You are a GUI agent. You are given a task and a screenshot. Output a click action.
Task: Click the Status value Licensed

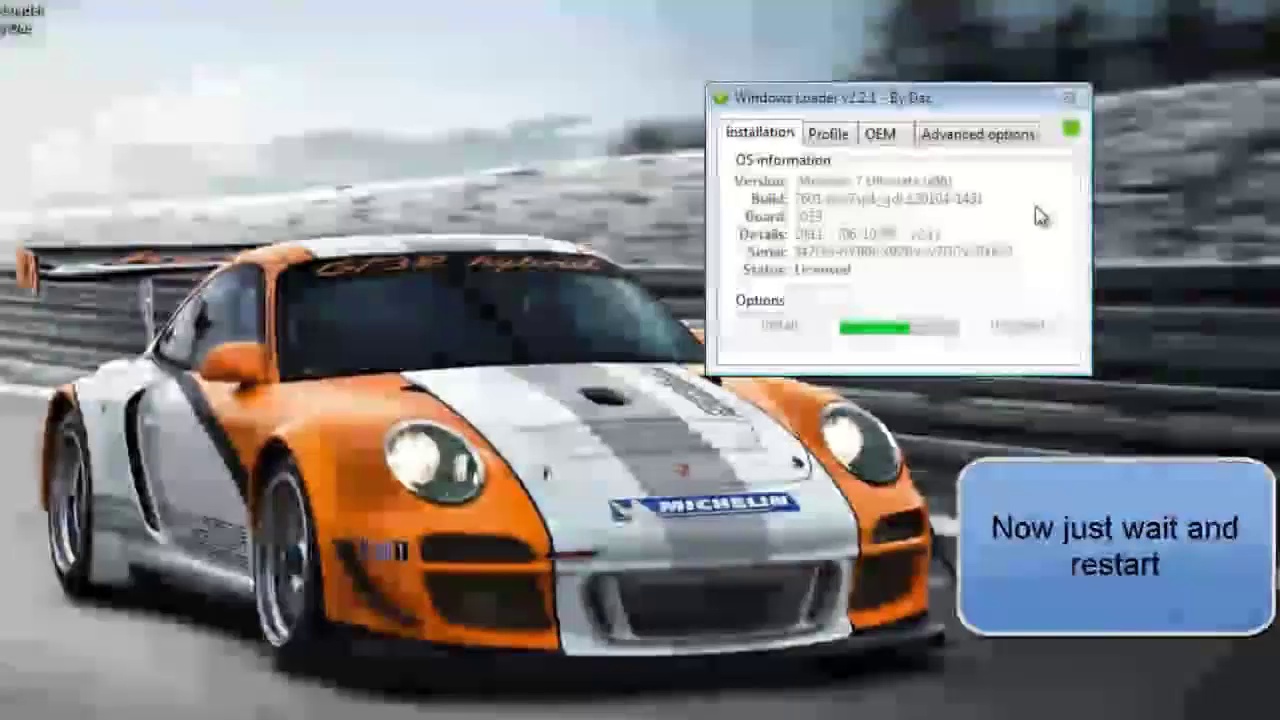pos(822,270)
